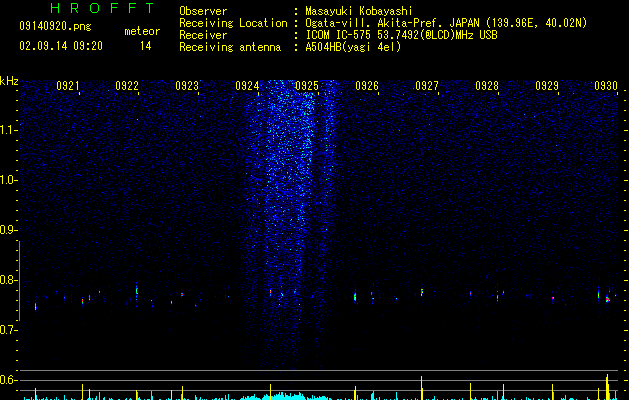The height and width of the screenshot is (400, 629).
Task: Click the Receiver label
Action: point(203,35)
